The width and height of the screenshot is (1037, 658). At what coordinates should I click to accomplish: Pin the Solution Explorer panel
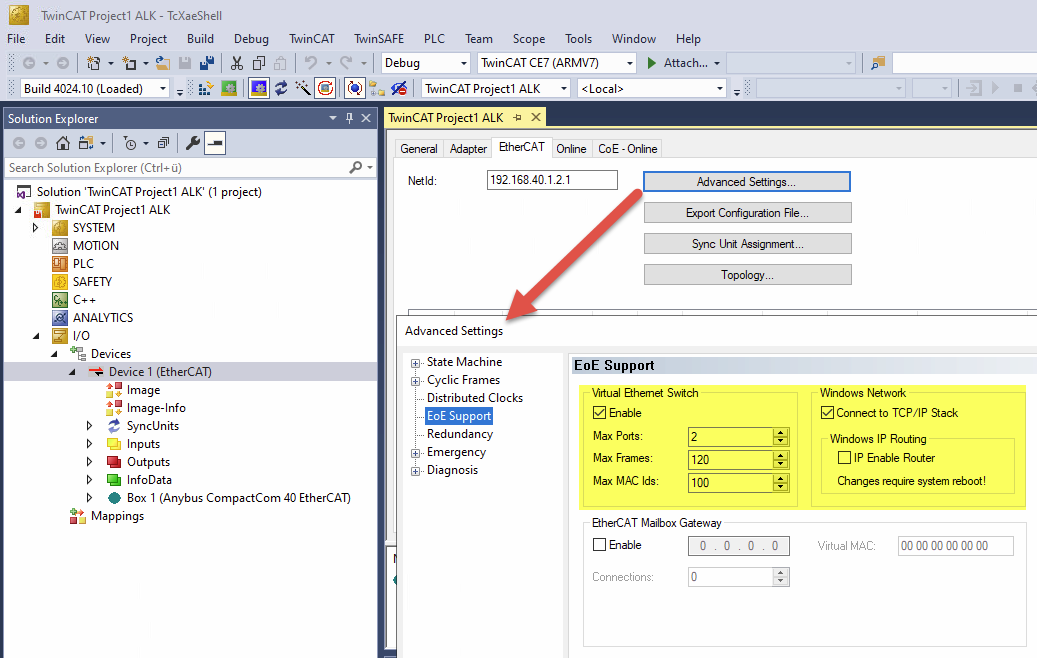tap(349, 118)
